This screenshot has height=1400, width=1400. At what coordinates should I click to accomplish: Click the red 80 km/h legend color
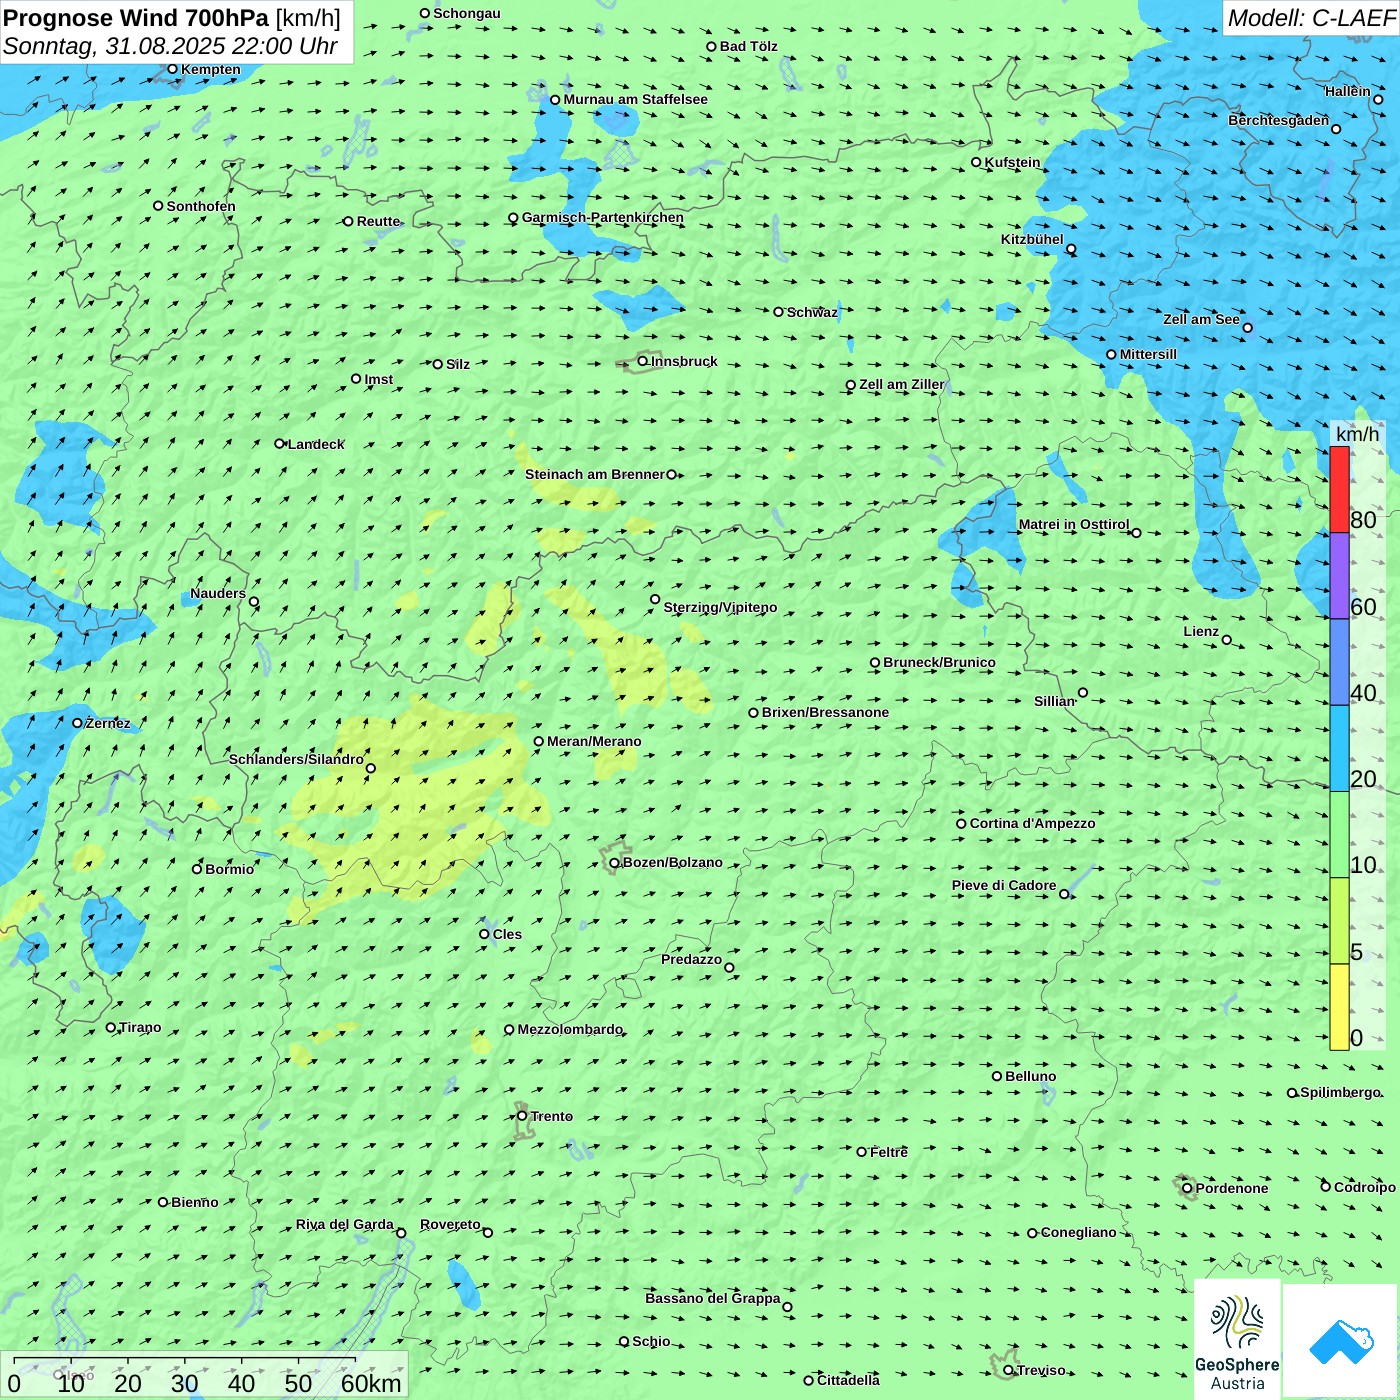[1339, 489]
